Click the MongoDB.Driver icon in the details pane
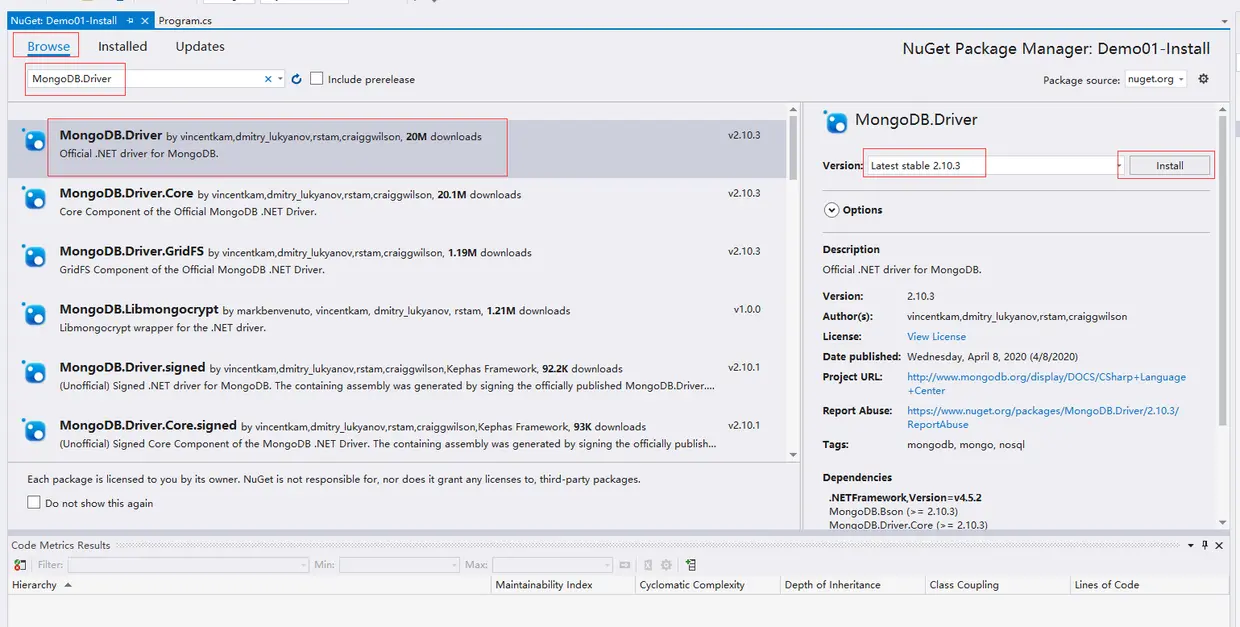1240x627 pixels. [x=835, y=122]
